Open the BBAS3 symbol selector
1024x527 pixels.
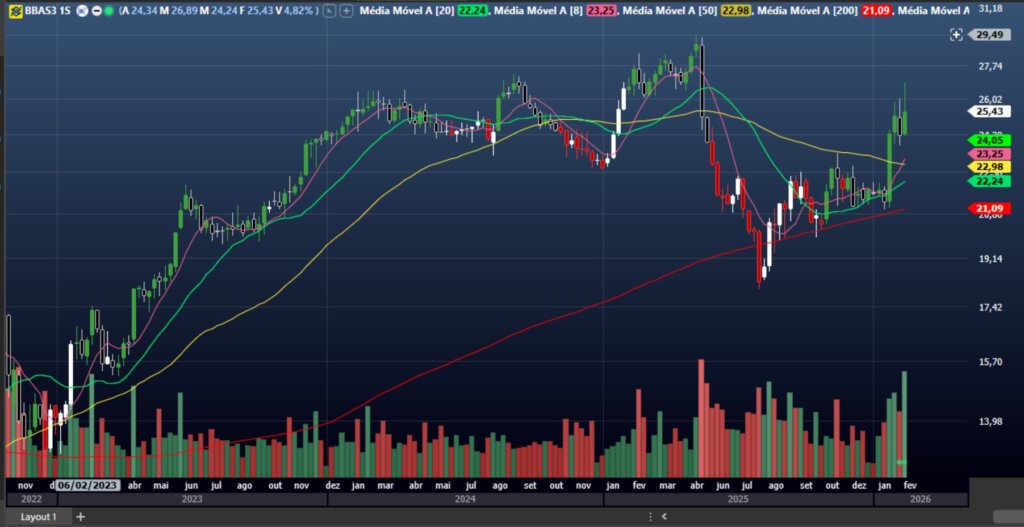tap(40, 10)
